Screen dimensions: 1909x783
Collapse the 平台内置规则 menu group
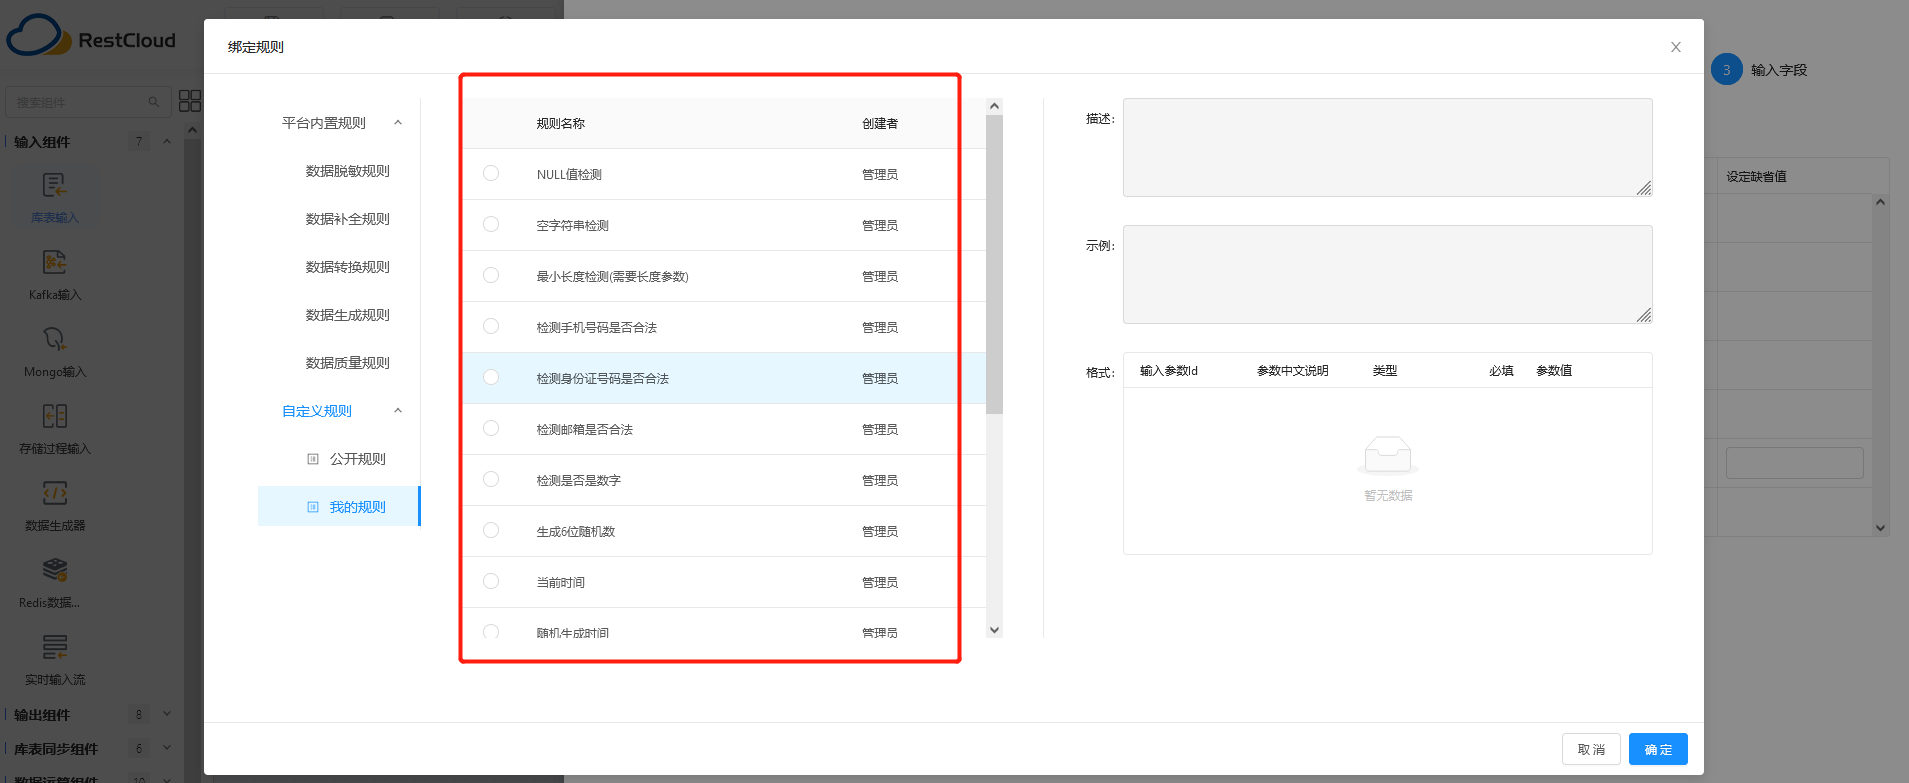point(398,123)
